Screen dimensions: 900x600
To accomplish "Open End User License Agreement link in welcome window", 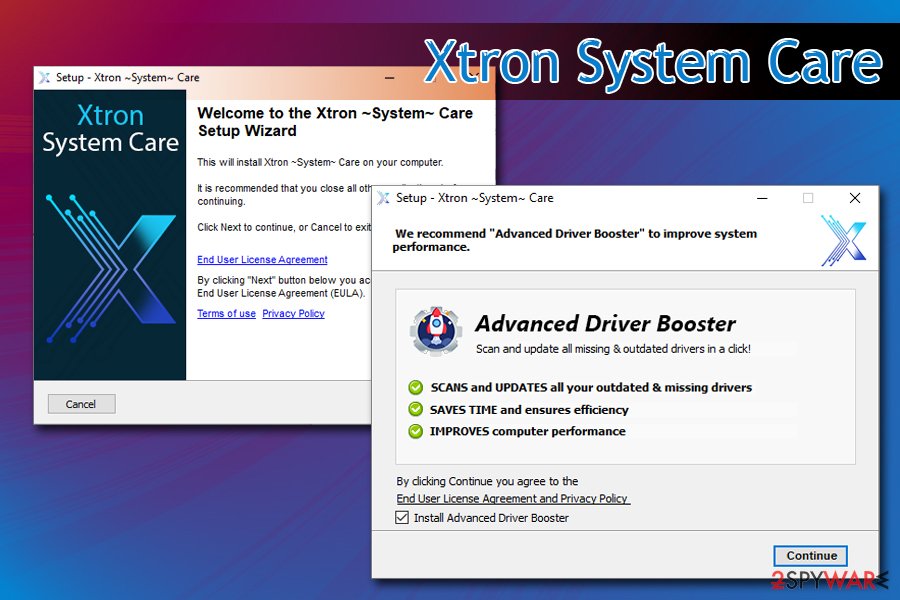I will pos(262,260).
